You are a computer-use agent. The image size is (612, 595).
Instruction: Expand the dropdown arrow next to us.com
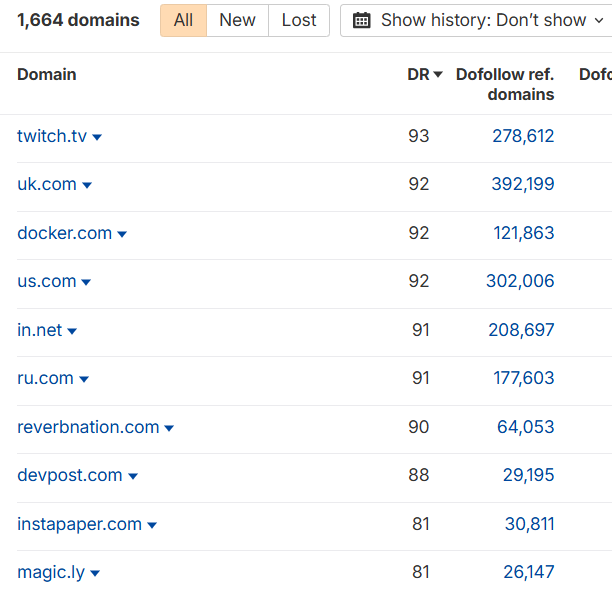click(x=86, y=283)
